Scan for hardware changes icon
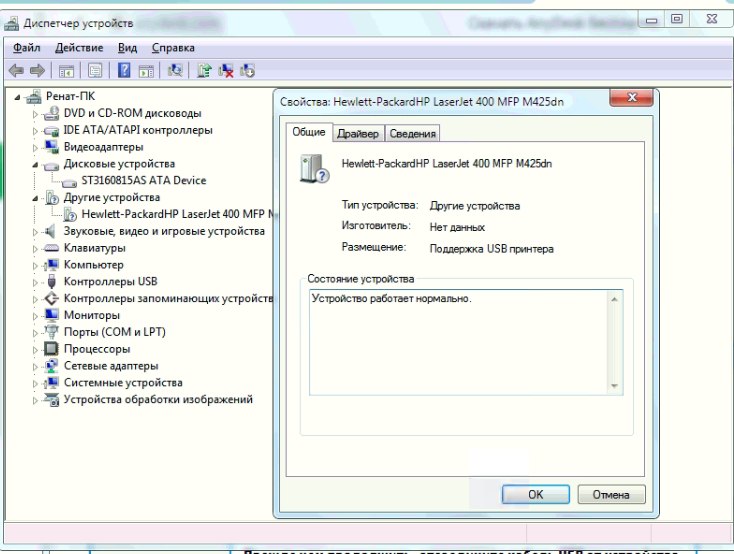 [176, 71]
